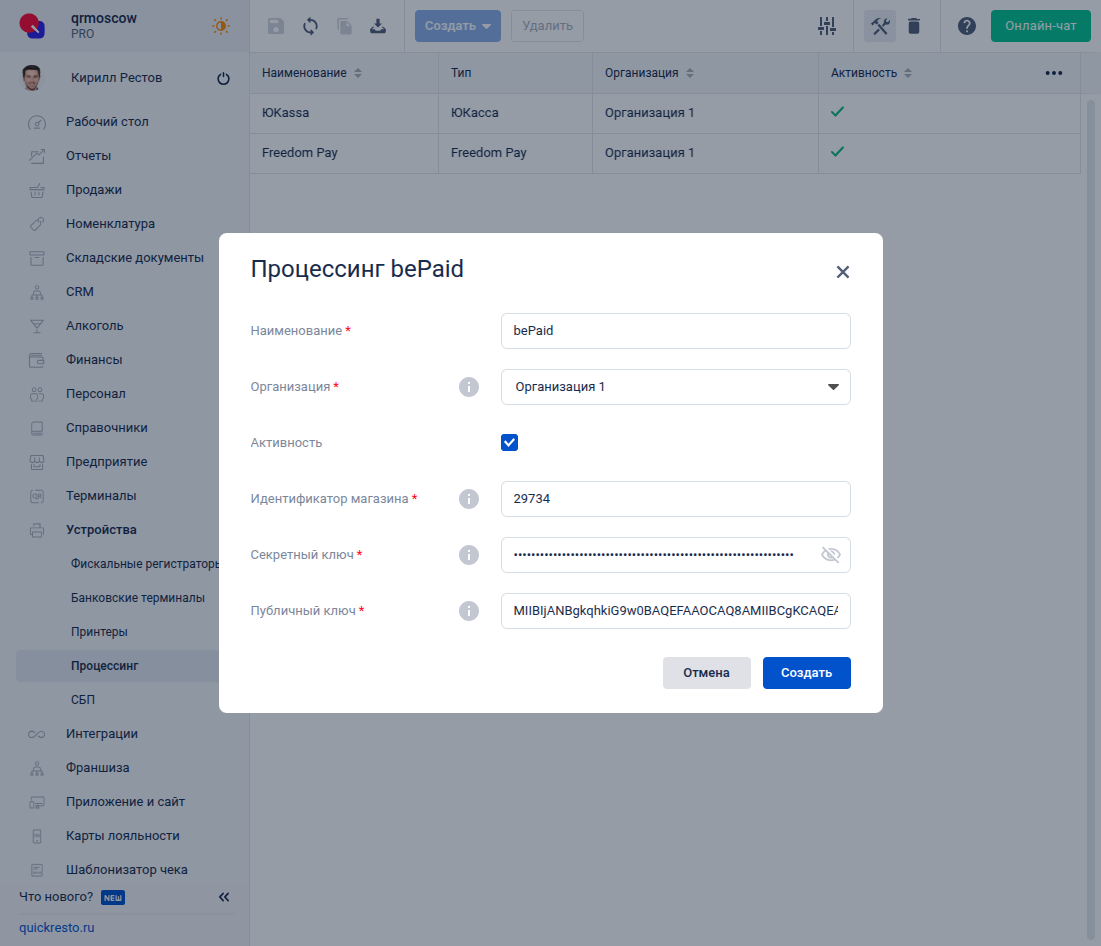Open the Создать dropdown in toolbar

[x=458, y=26]
